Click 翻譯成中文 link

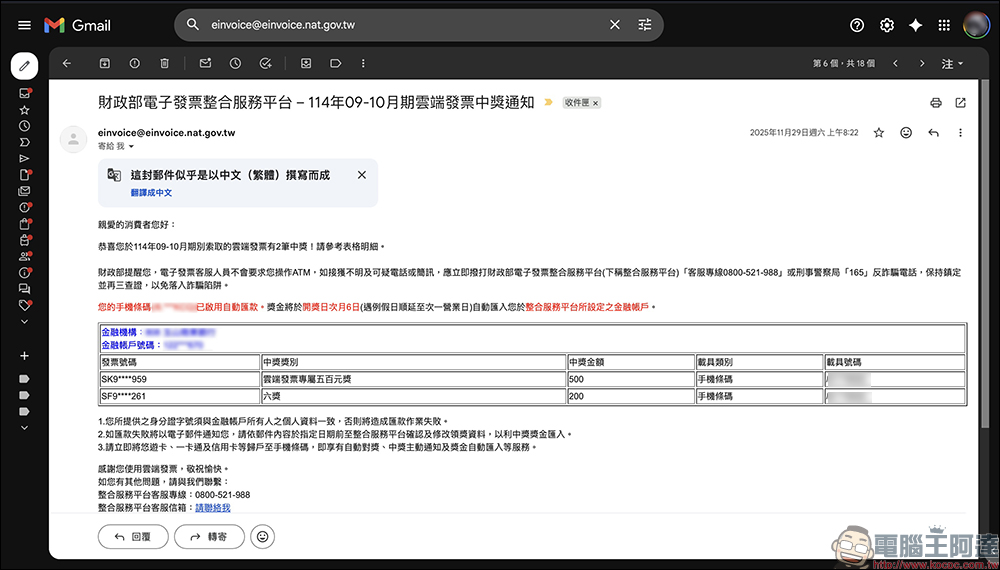click(x=151, y=193)
